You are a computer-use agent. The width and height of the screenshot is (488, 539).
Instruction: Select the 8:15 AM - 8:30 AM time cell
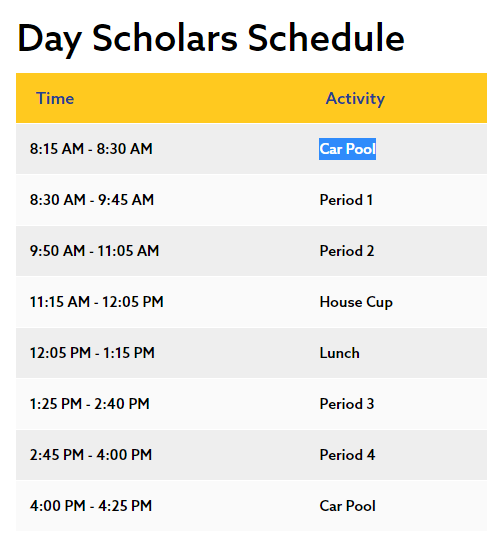(91, 149)
